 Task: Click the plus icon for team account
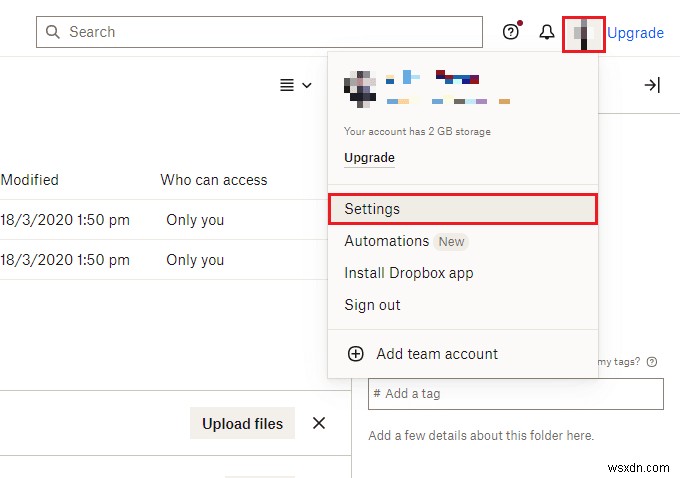(355, 354)
